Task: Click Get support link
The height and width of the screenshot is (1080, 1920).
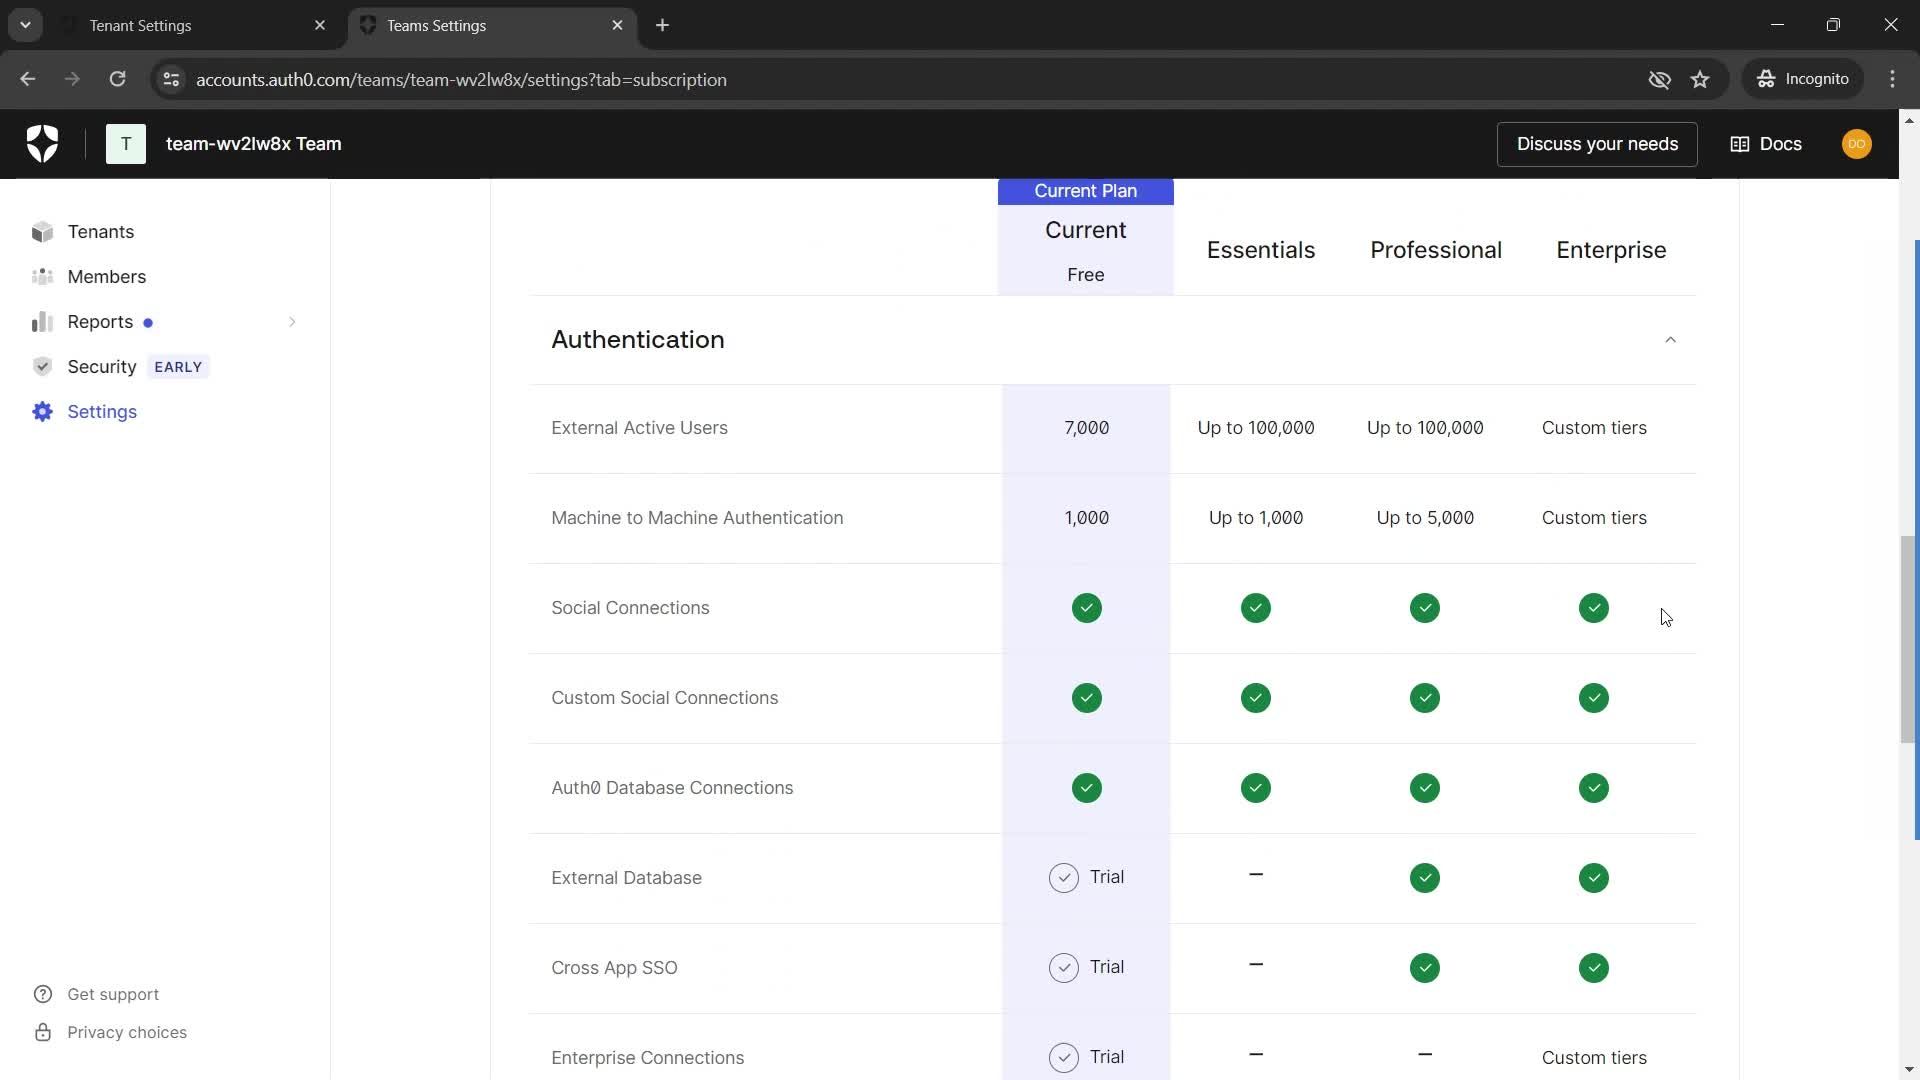Action: coord(113,994)
